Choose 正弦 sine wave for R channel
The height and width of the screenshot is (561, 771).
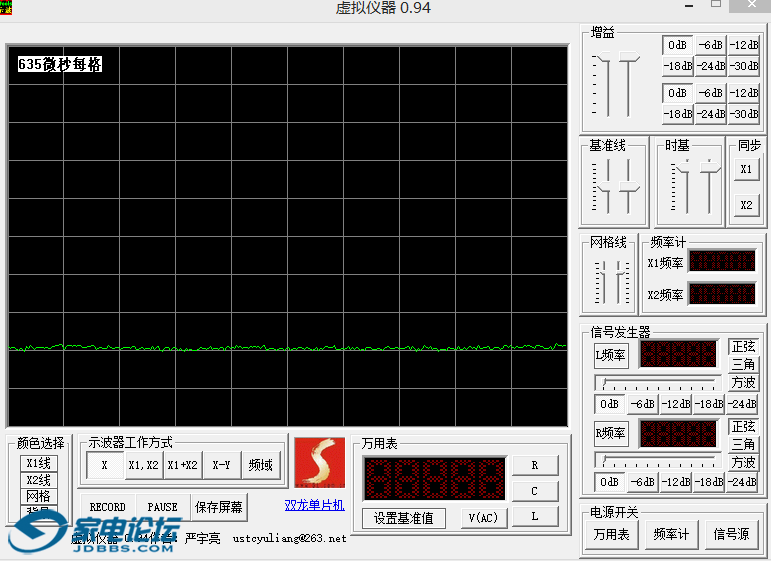743,426
